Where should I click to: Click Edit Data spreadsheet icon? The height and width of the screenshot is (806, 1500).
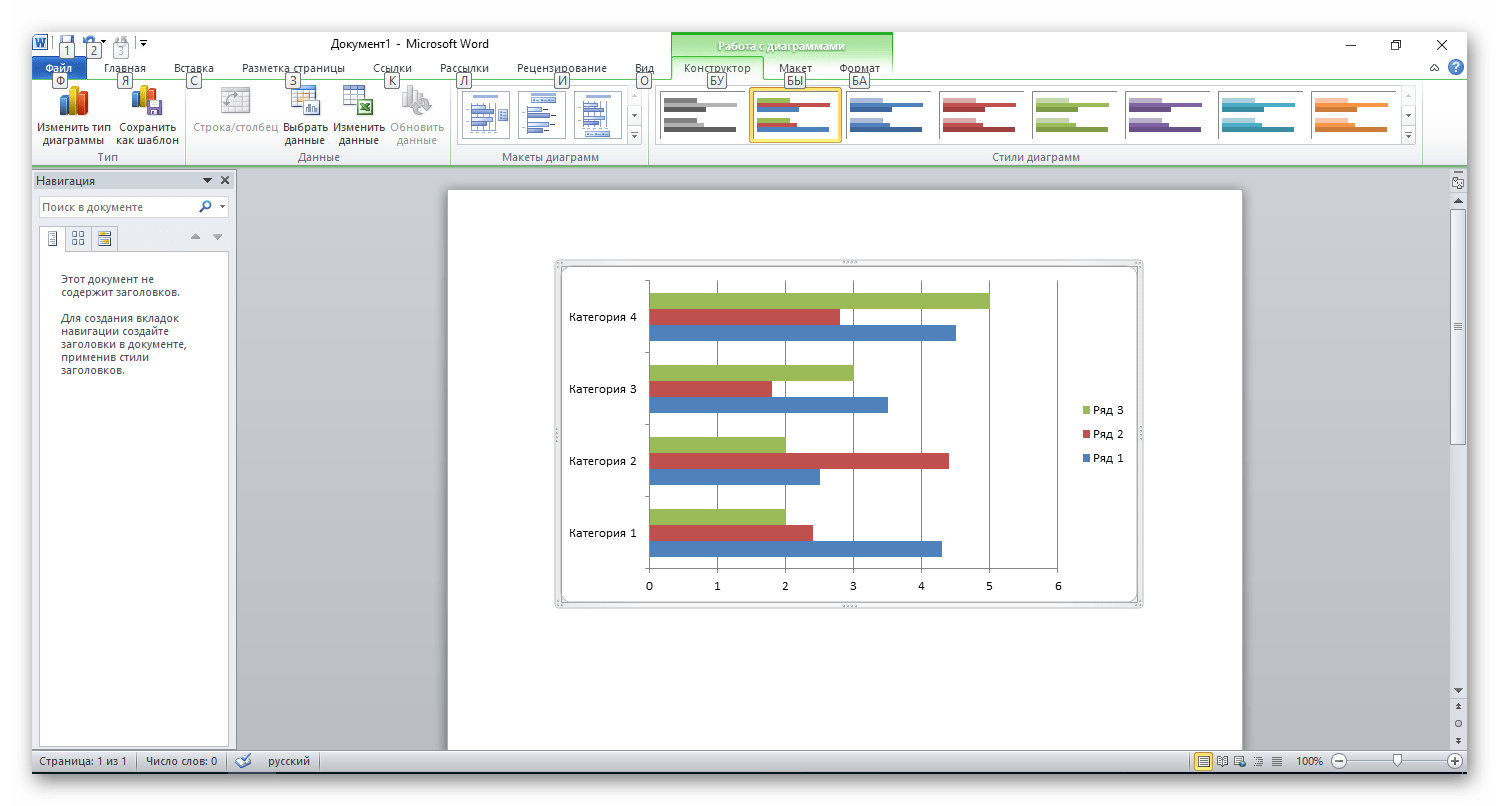coord(358,103)
